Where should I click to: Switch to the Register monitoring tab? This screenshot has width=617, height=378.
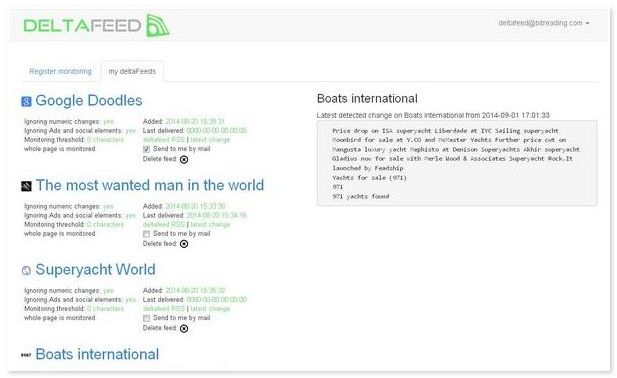(60, 71)
